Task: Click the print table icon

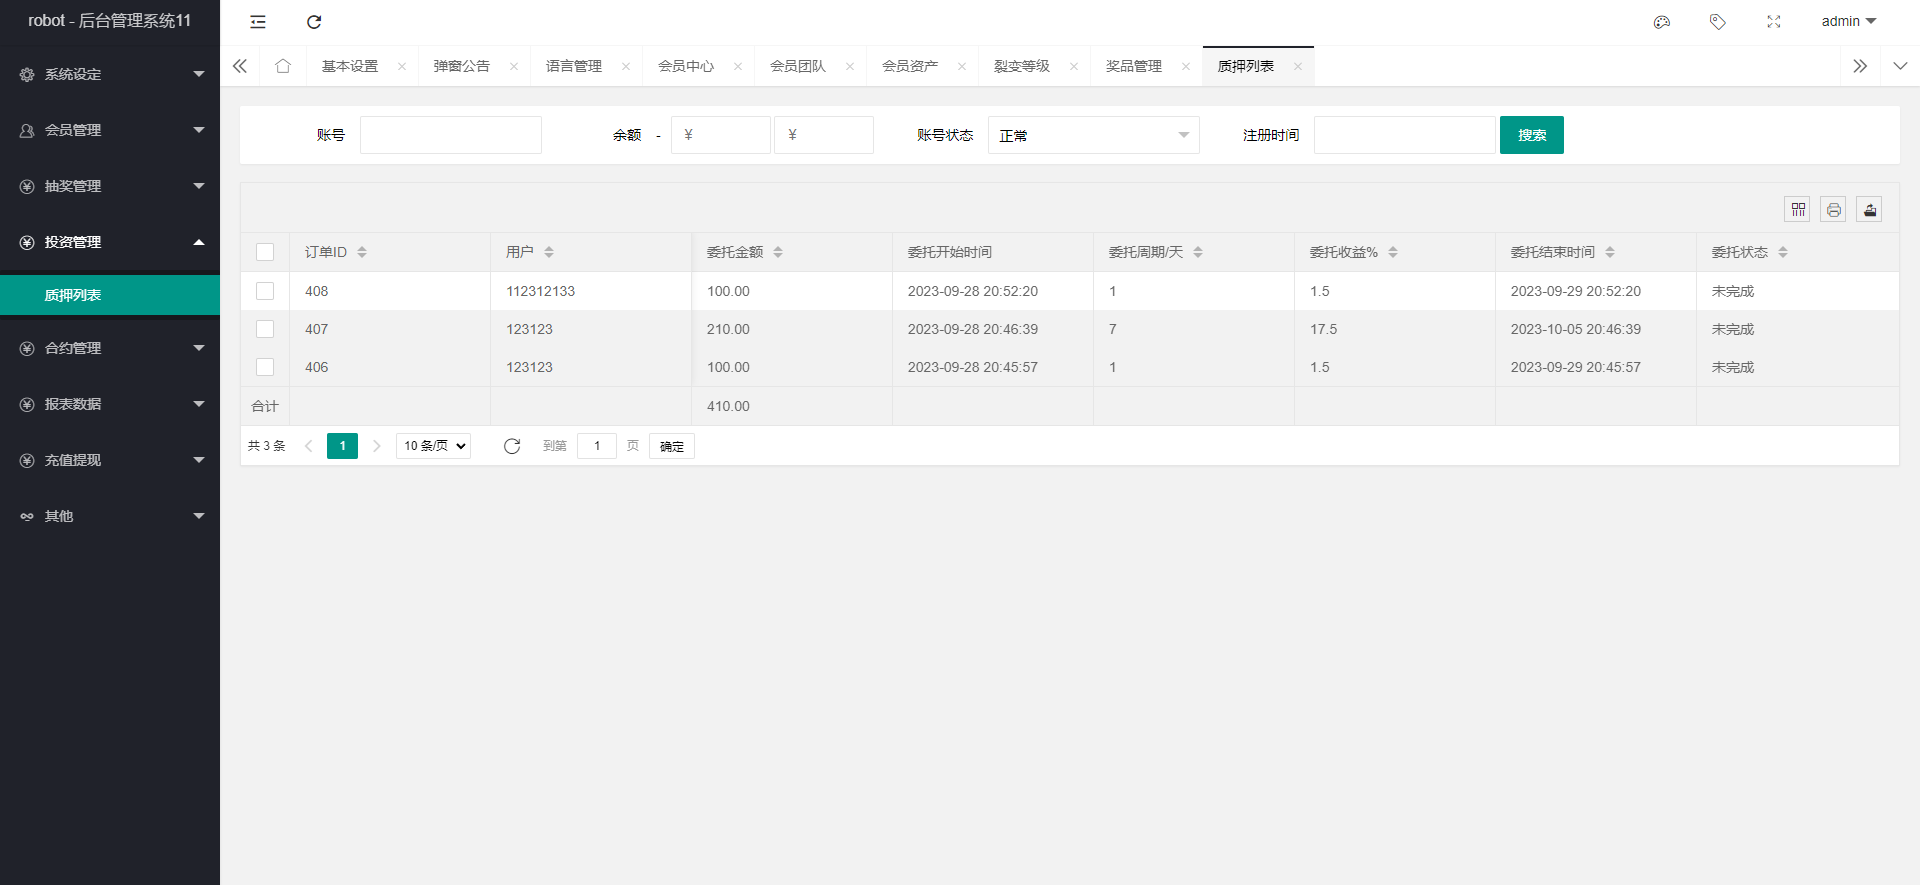Action: (1833, 209)
